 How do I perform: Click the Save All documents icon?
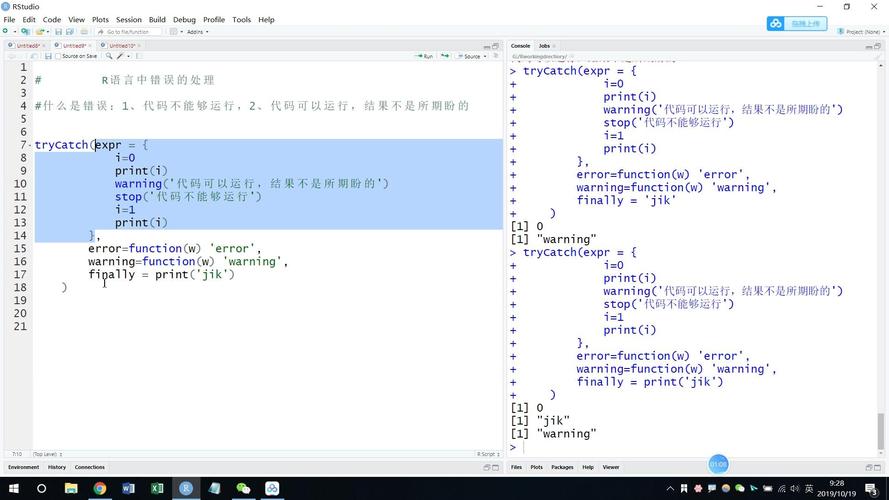click(x=70, y=32)
